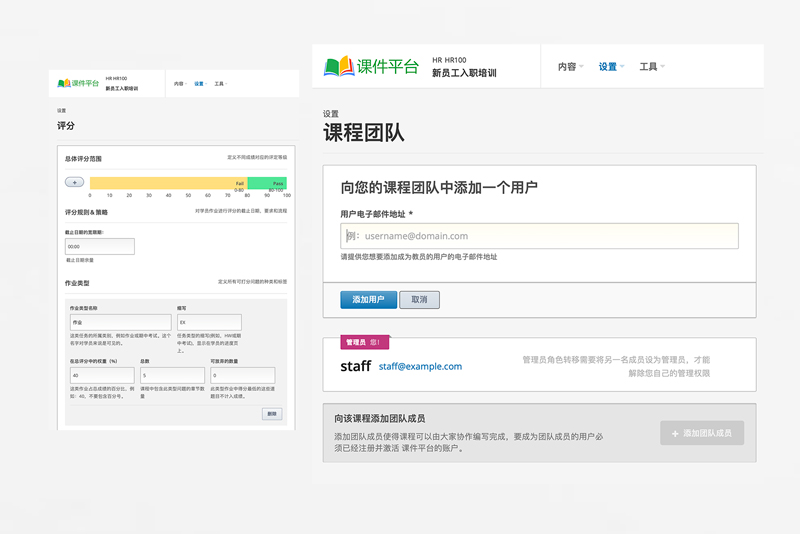Image resolution: width=800 pixels, height=534 pixels.
Task: Click the 添加团队成员 button with plus icon
Action: click(x=702, y=433)
